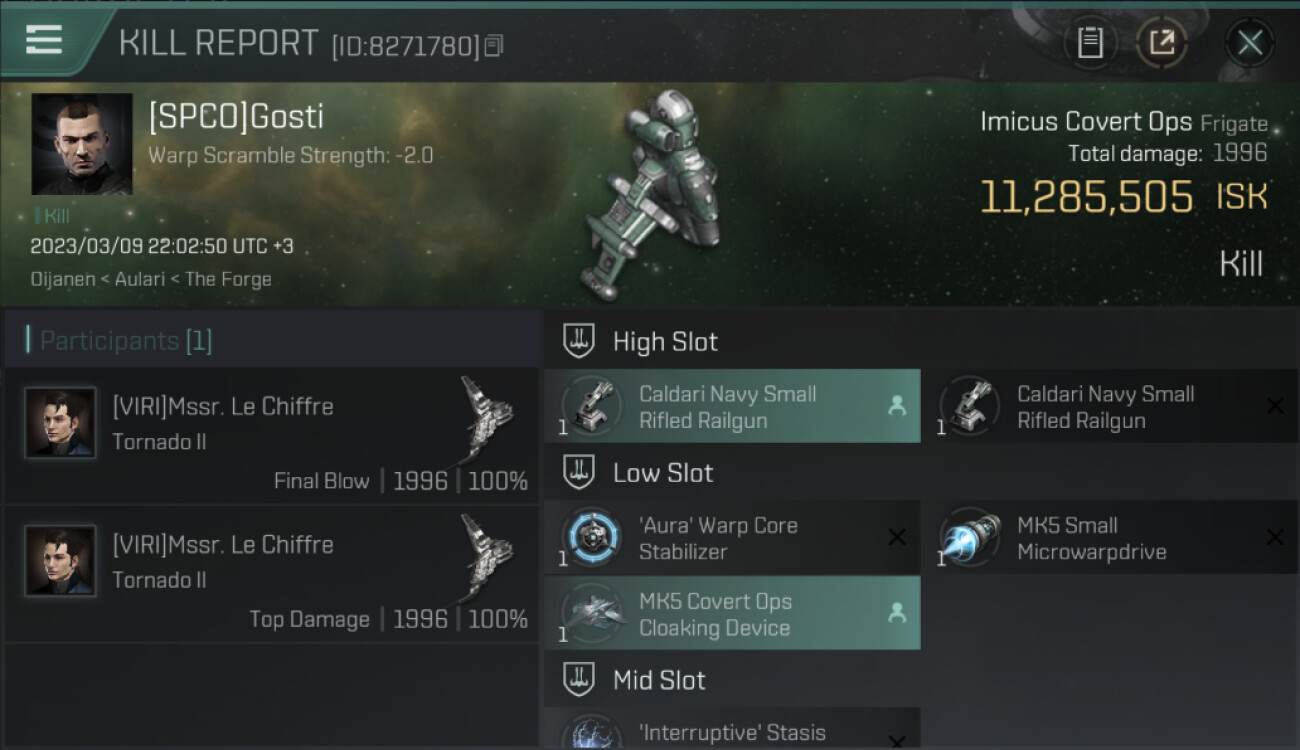
Task: Select MK5 Covert Ops Cloaking Device
Action: [732, 613]
